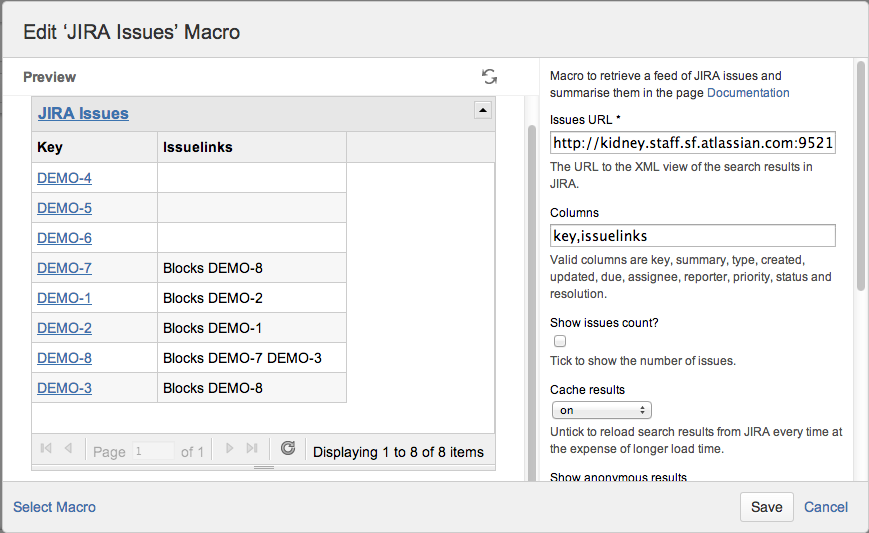Go to last page of results
The width and height of the screenshot is (869, 533).
point(252,450)
